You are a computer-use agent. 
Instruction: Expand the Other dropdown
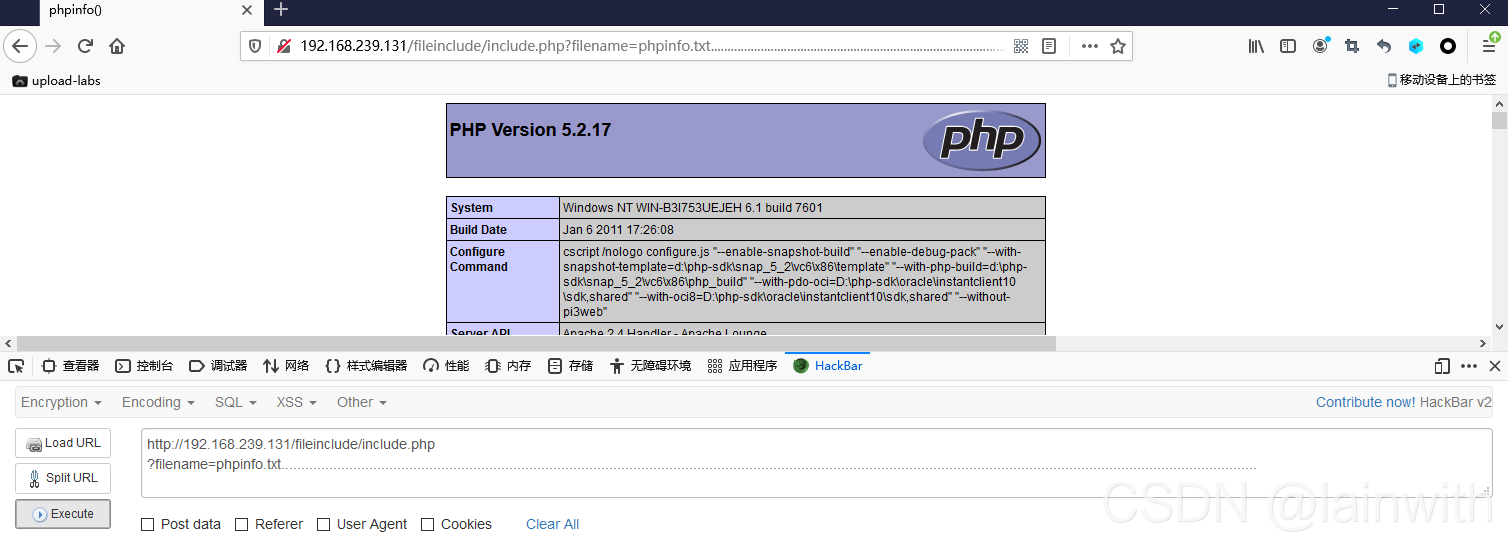[362, 402]
